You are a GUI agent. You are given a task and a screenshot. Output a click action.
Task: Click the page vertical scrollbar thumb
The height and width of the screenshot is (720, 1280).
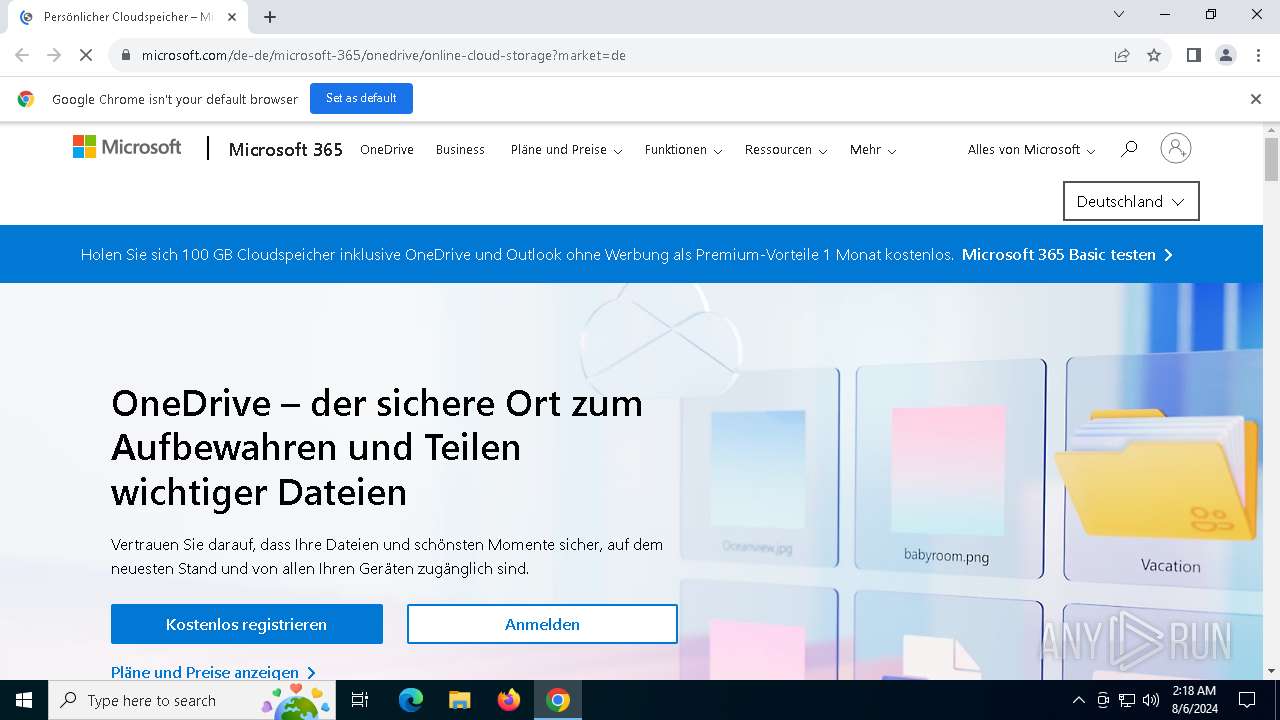1271,160
